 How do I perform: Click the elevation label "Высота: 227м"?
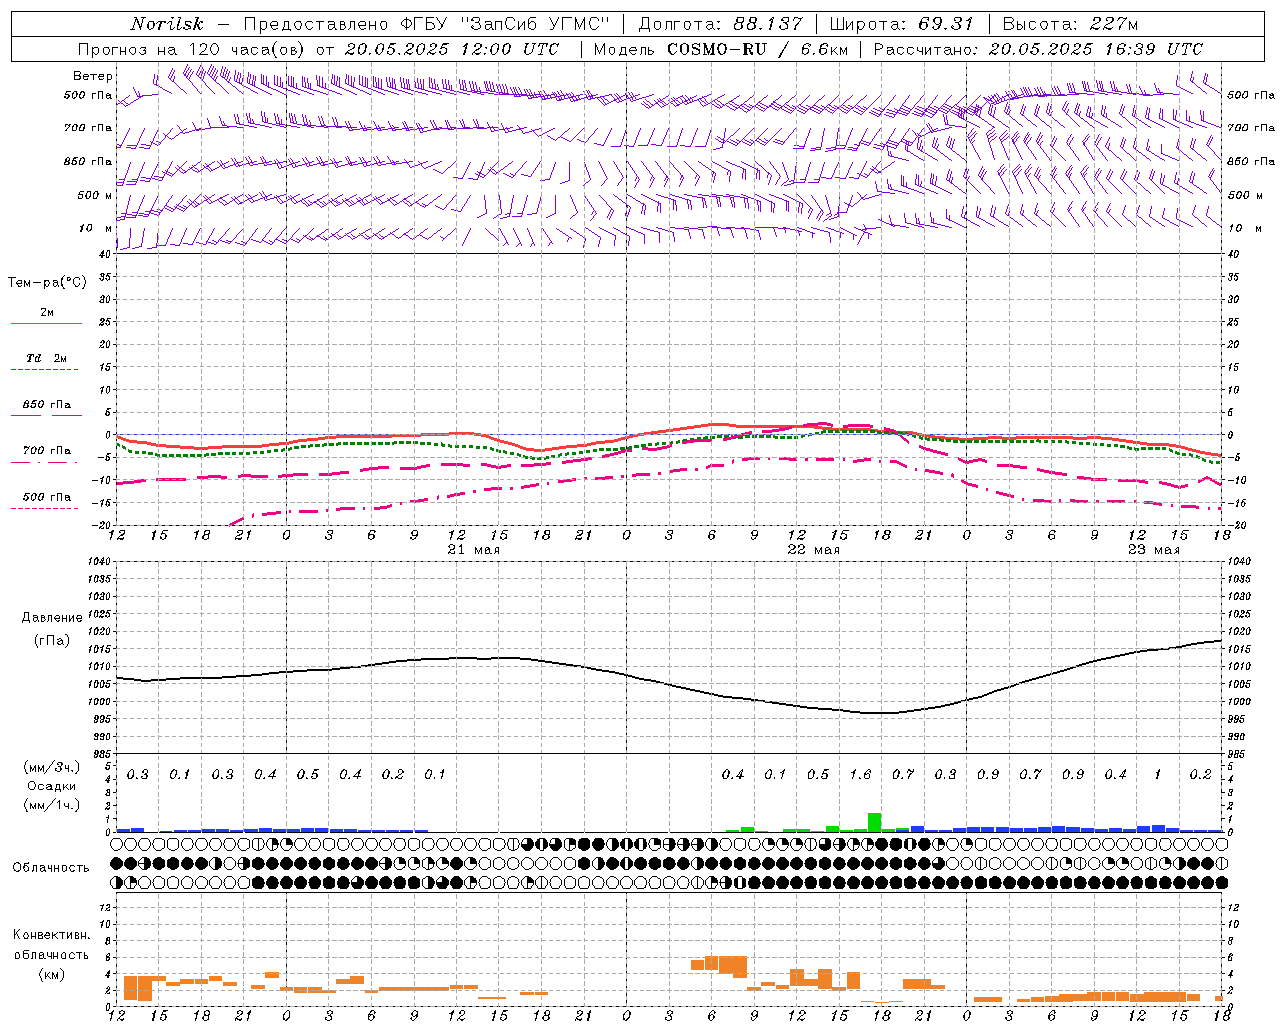pyautogui.click(x=1070, y=24)
